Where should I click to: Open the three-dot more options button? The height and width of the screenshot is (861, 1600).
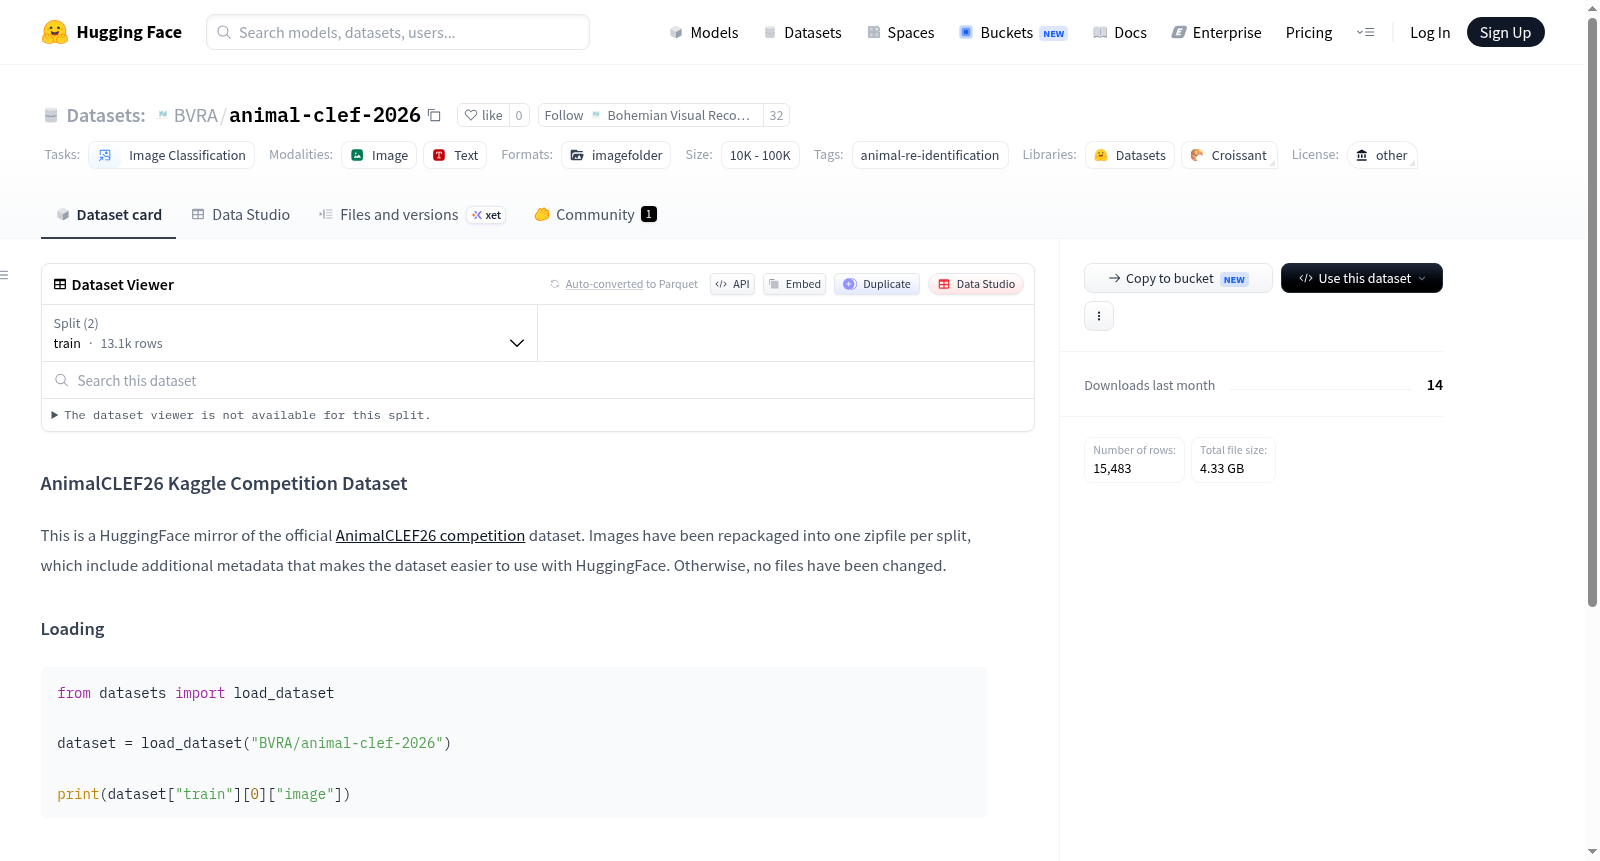point(1099,316)
